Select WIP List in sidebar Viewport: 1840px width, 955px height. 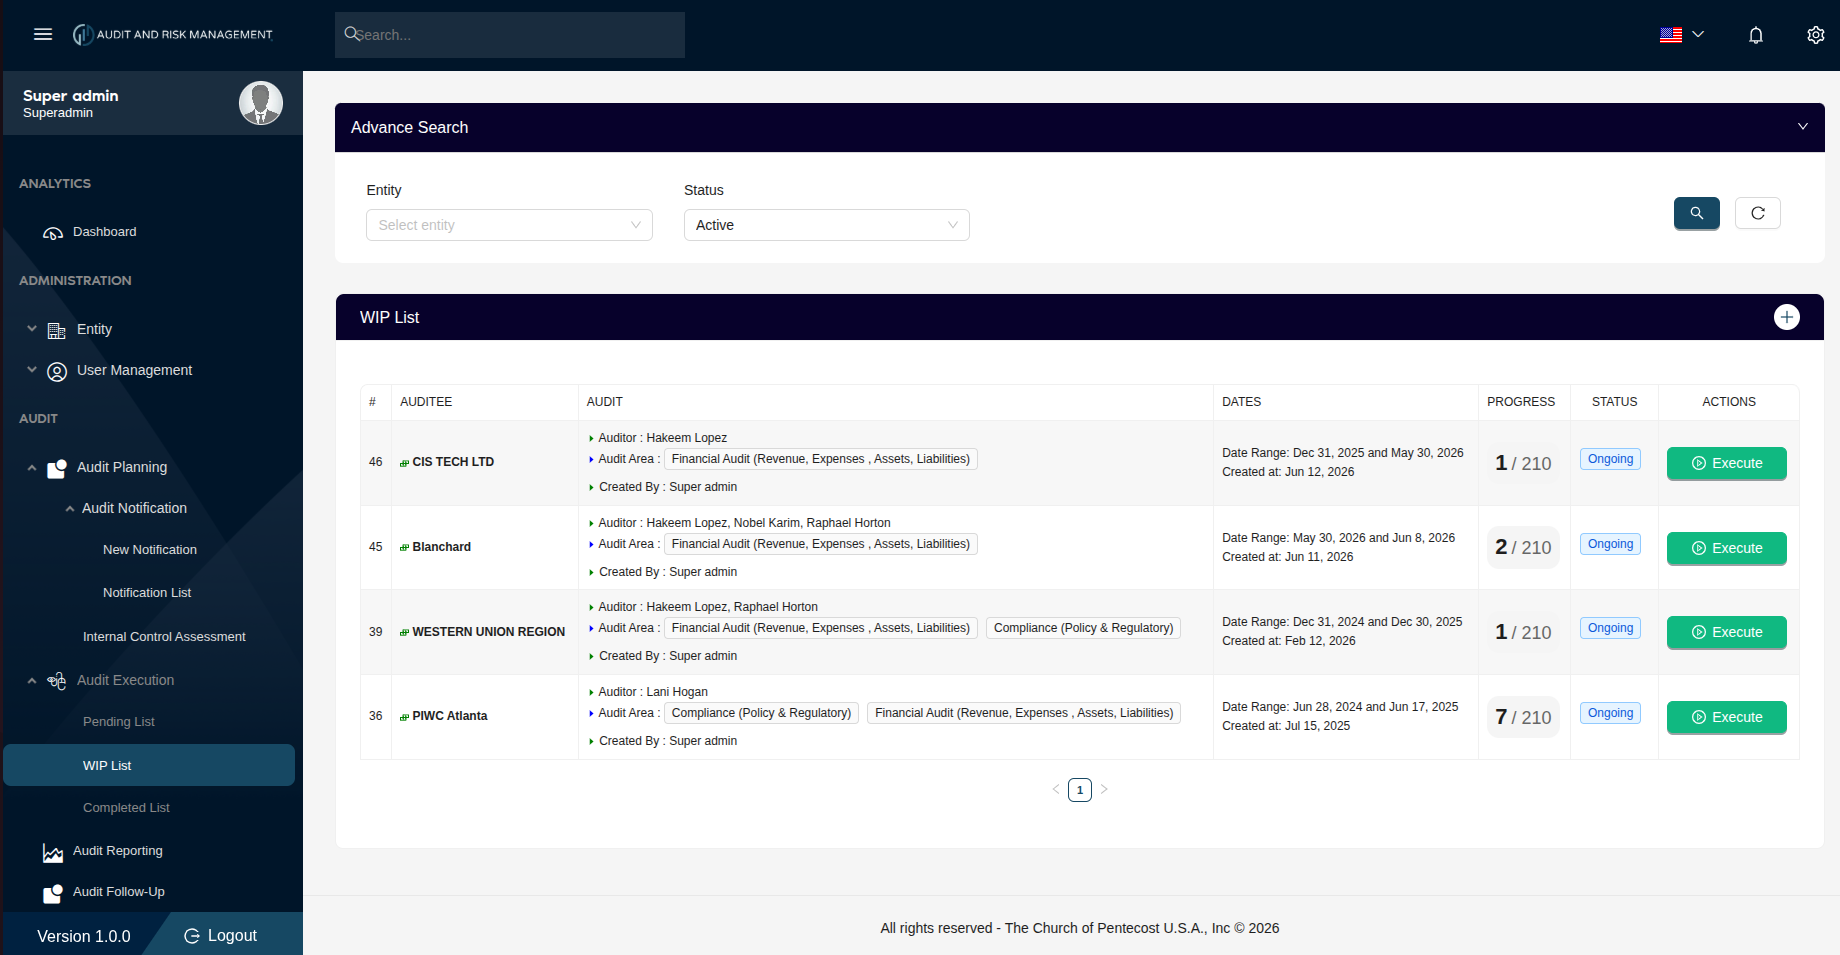pos(149,765)
